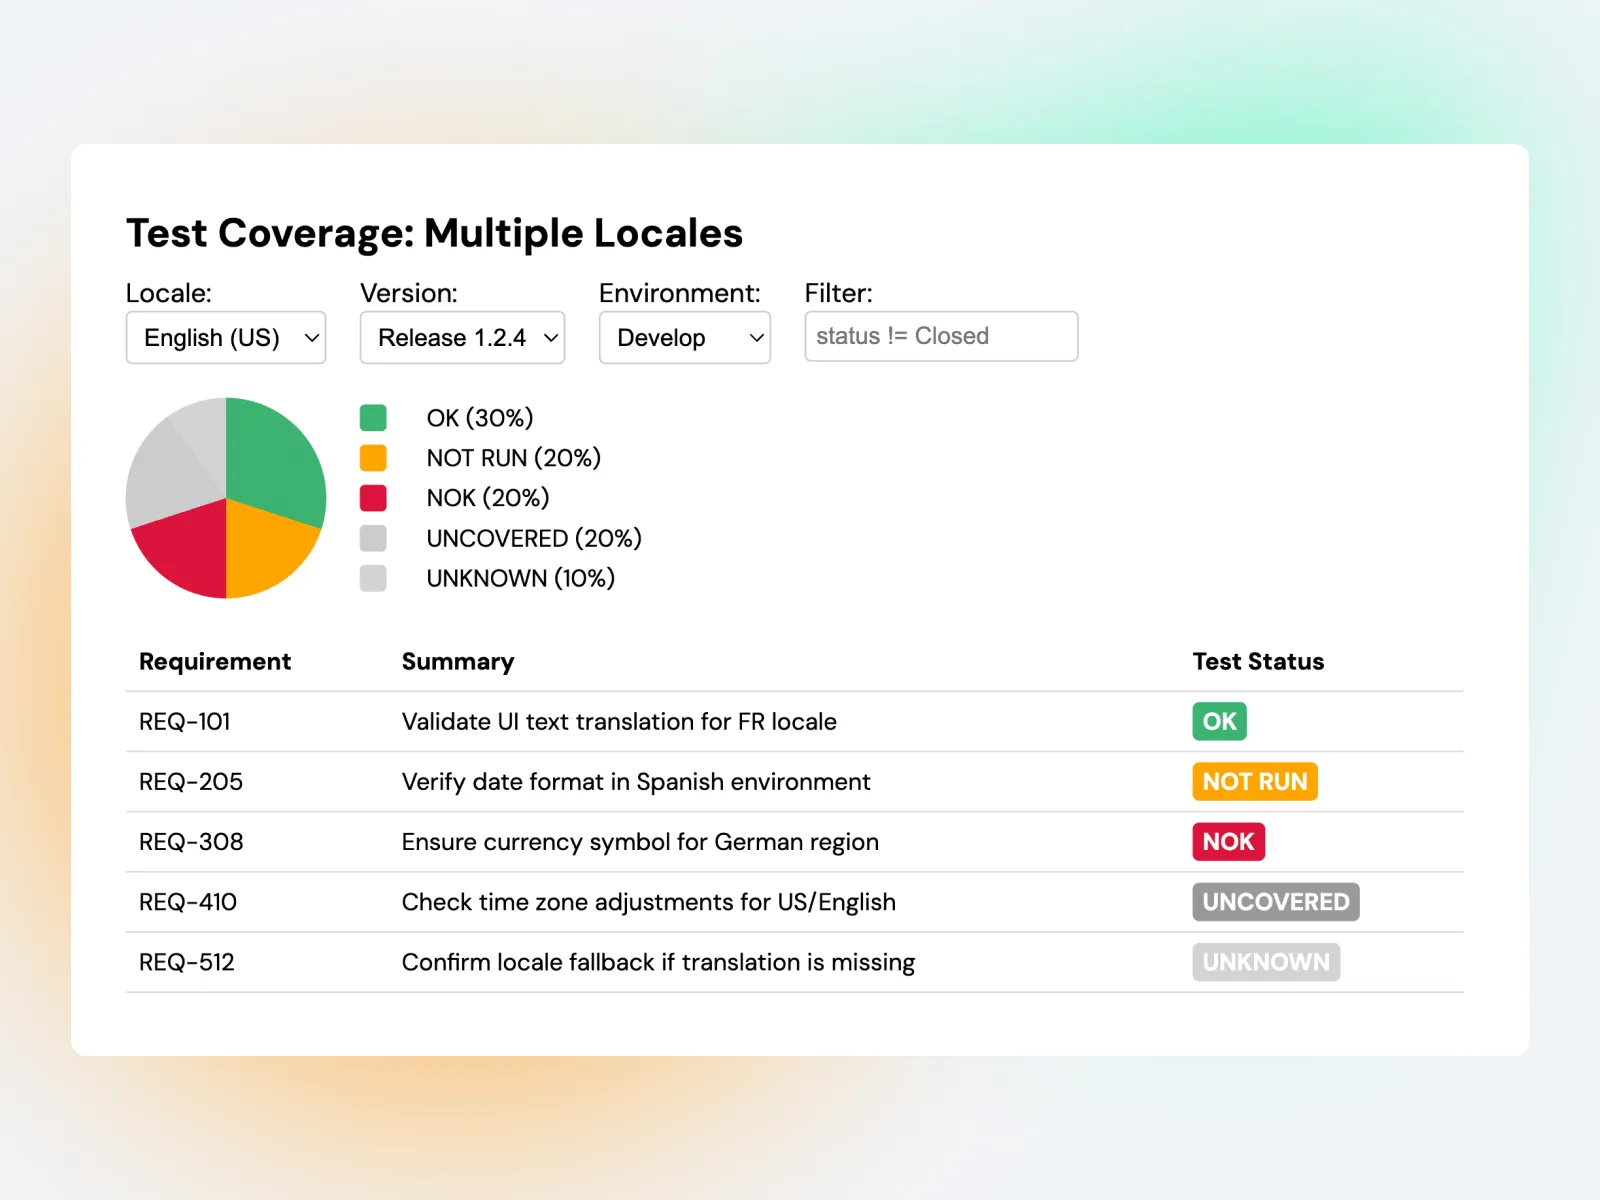This screenshot has width=1600, height=1200.
Task: Click the NOK badge next to REQ-308
Action: (1228, 841)
